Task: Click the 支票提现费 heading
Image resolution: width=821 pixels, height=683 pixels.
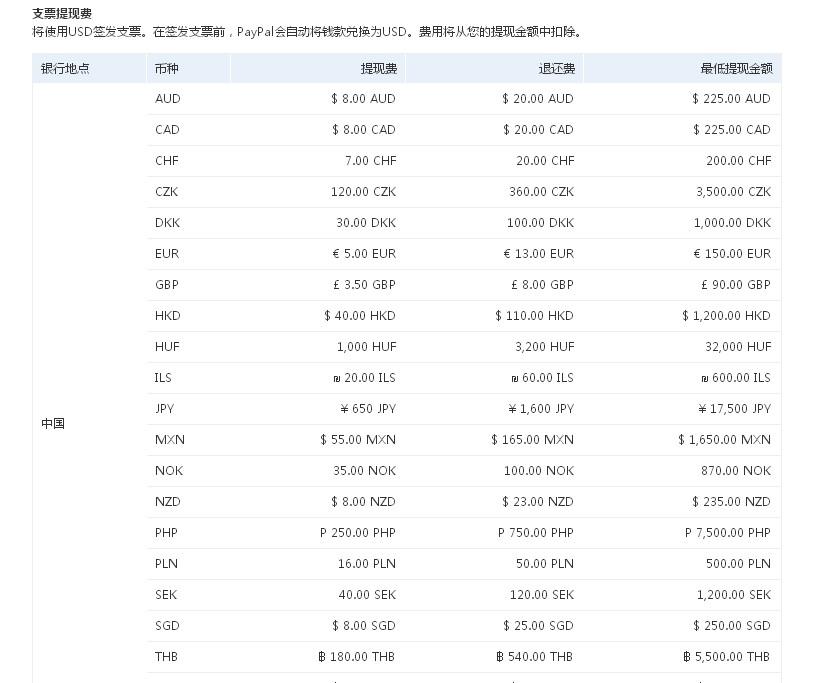Action: (x=62, y=13)
